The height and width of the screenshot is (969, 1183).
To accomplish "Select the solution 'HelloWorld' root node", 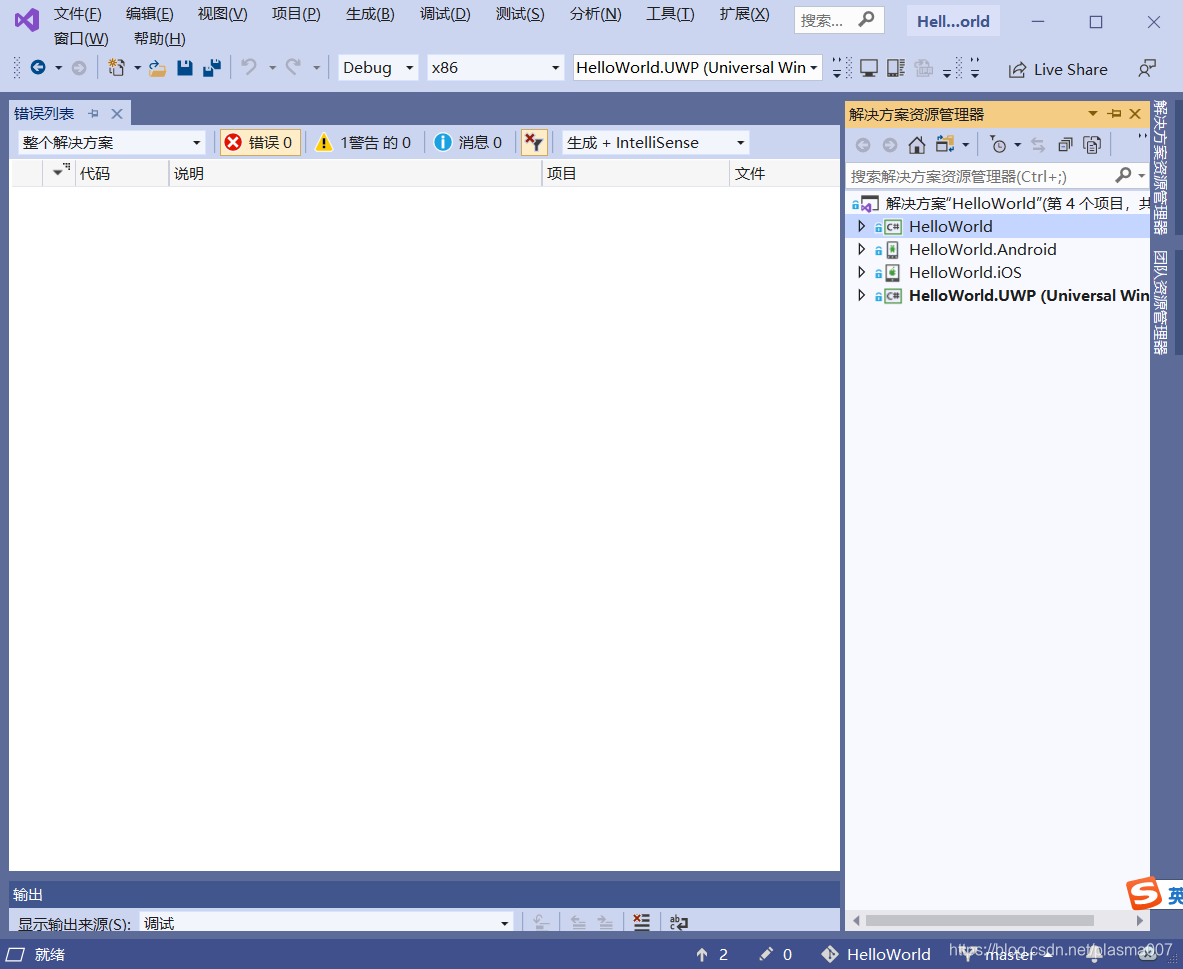I will click(x=1000, y=203).
